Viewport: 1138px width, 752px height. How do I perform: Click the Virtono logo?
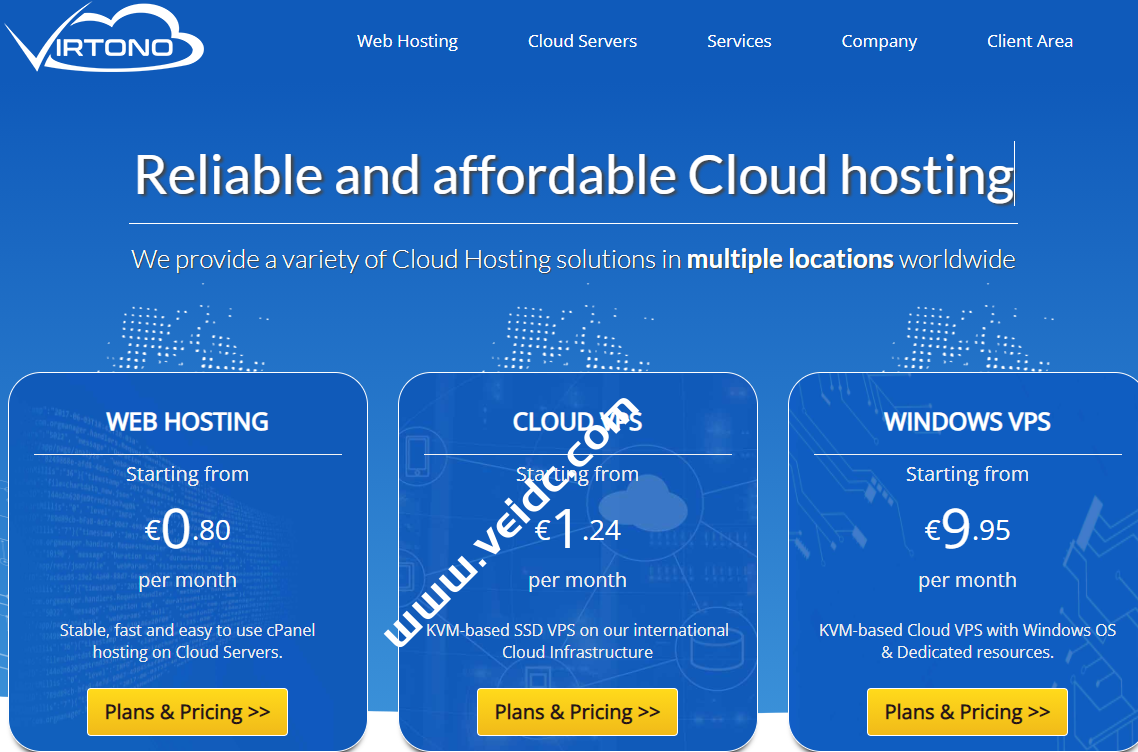click(x=105, y=38)
